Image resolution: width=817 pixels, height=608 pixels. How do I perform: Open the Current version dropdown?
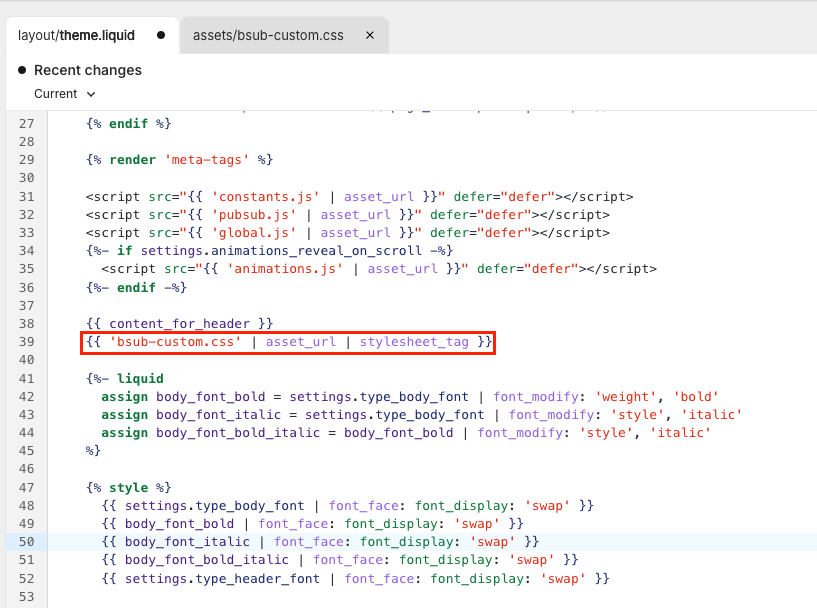point(65,94)
